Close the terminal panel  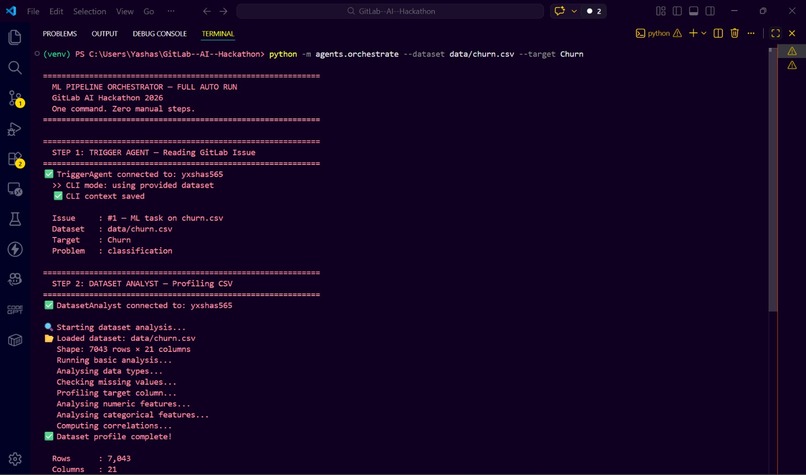pyautogui.click(x=792, y=33)
